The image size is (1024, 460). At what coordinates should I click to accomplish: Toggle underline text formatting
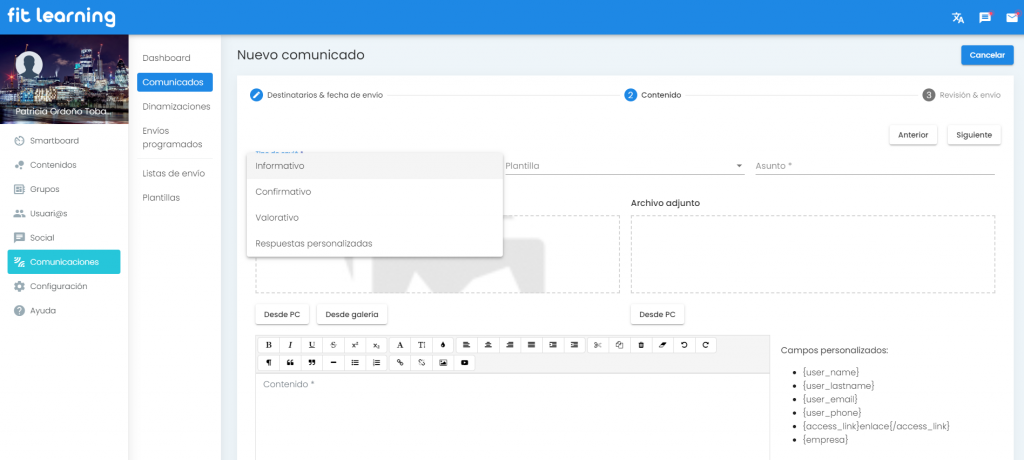pyautogui.click(x=312, y=345)
